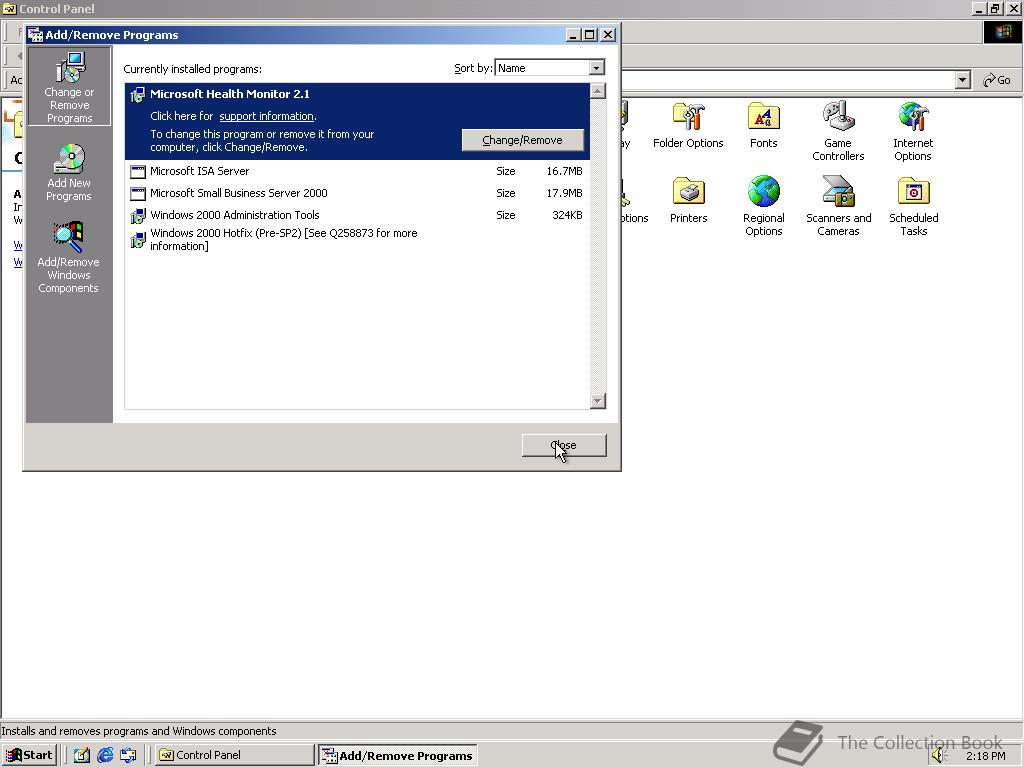Click the Windows 2000 Administration Tools icon

pyautogui.click(x=137, y=216)
